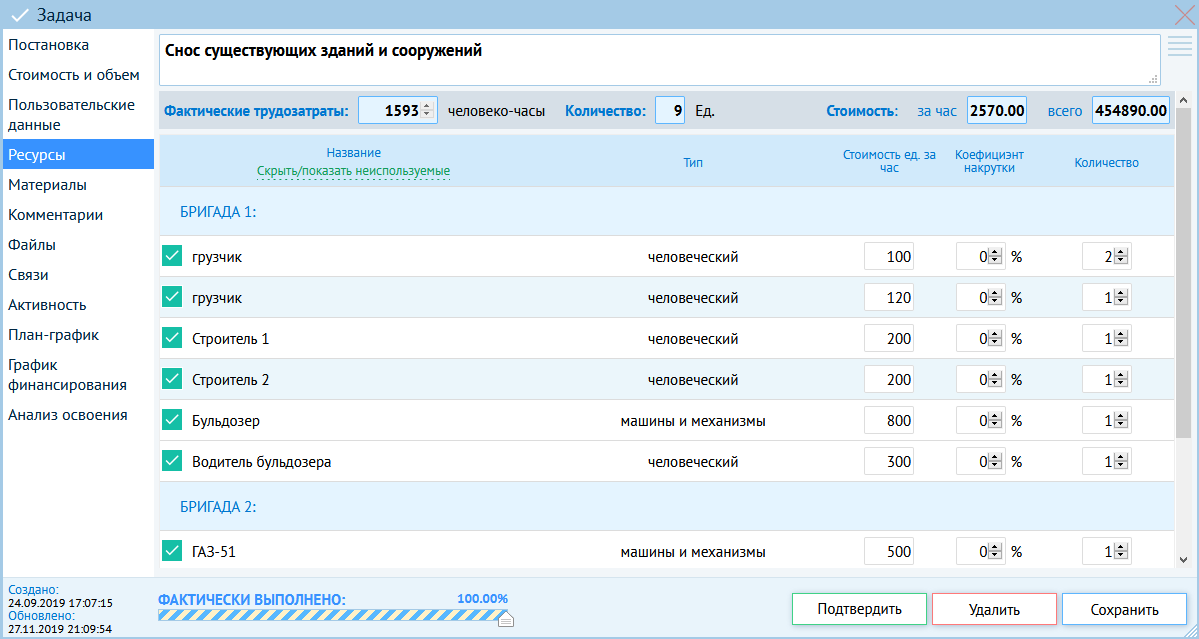Open Стоимость и объем section
Image resolution: width=1199 pixels, height=639 pixels.
click(x=78, y=75)
